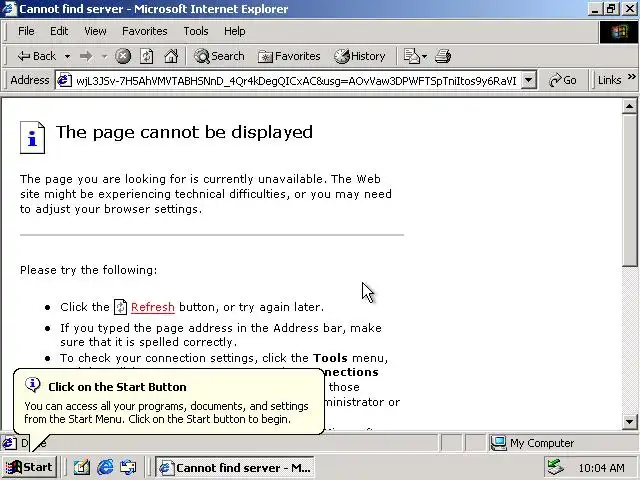Viewport: 640px width, 480px height.
Task: Launch Internet Explorer from Quick Launch
Action: (x=105, y=467)
